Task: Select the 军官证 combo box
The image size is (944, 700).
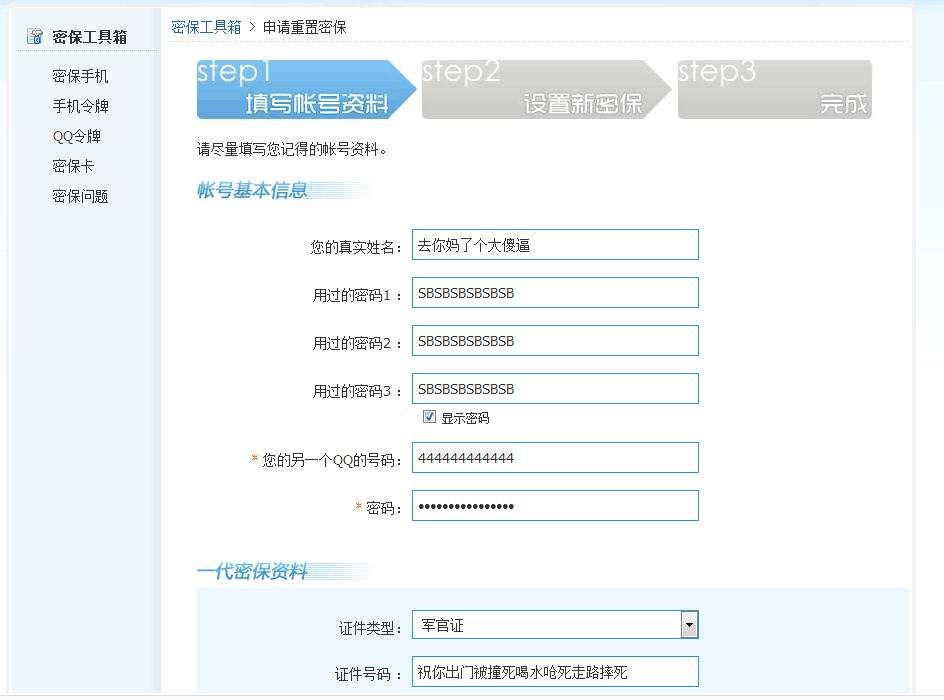Action: coord(546,626)
